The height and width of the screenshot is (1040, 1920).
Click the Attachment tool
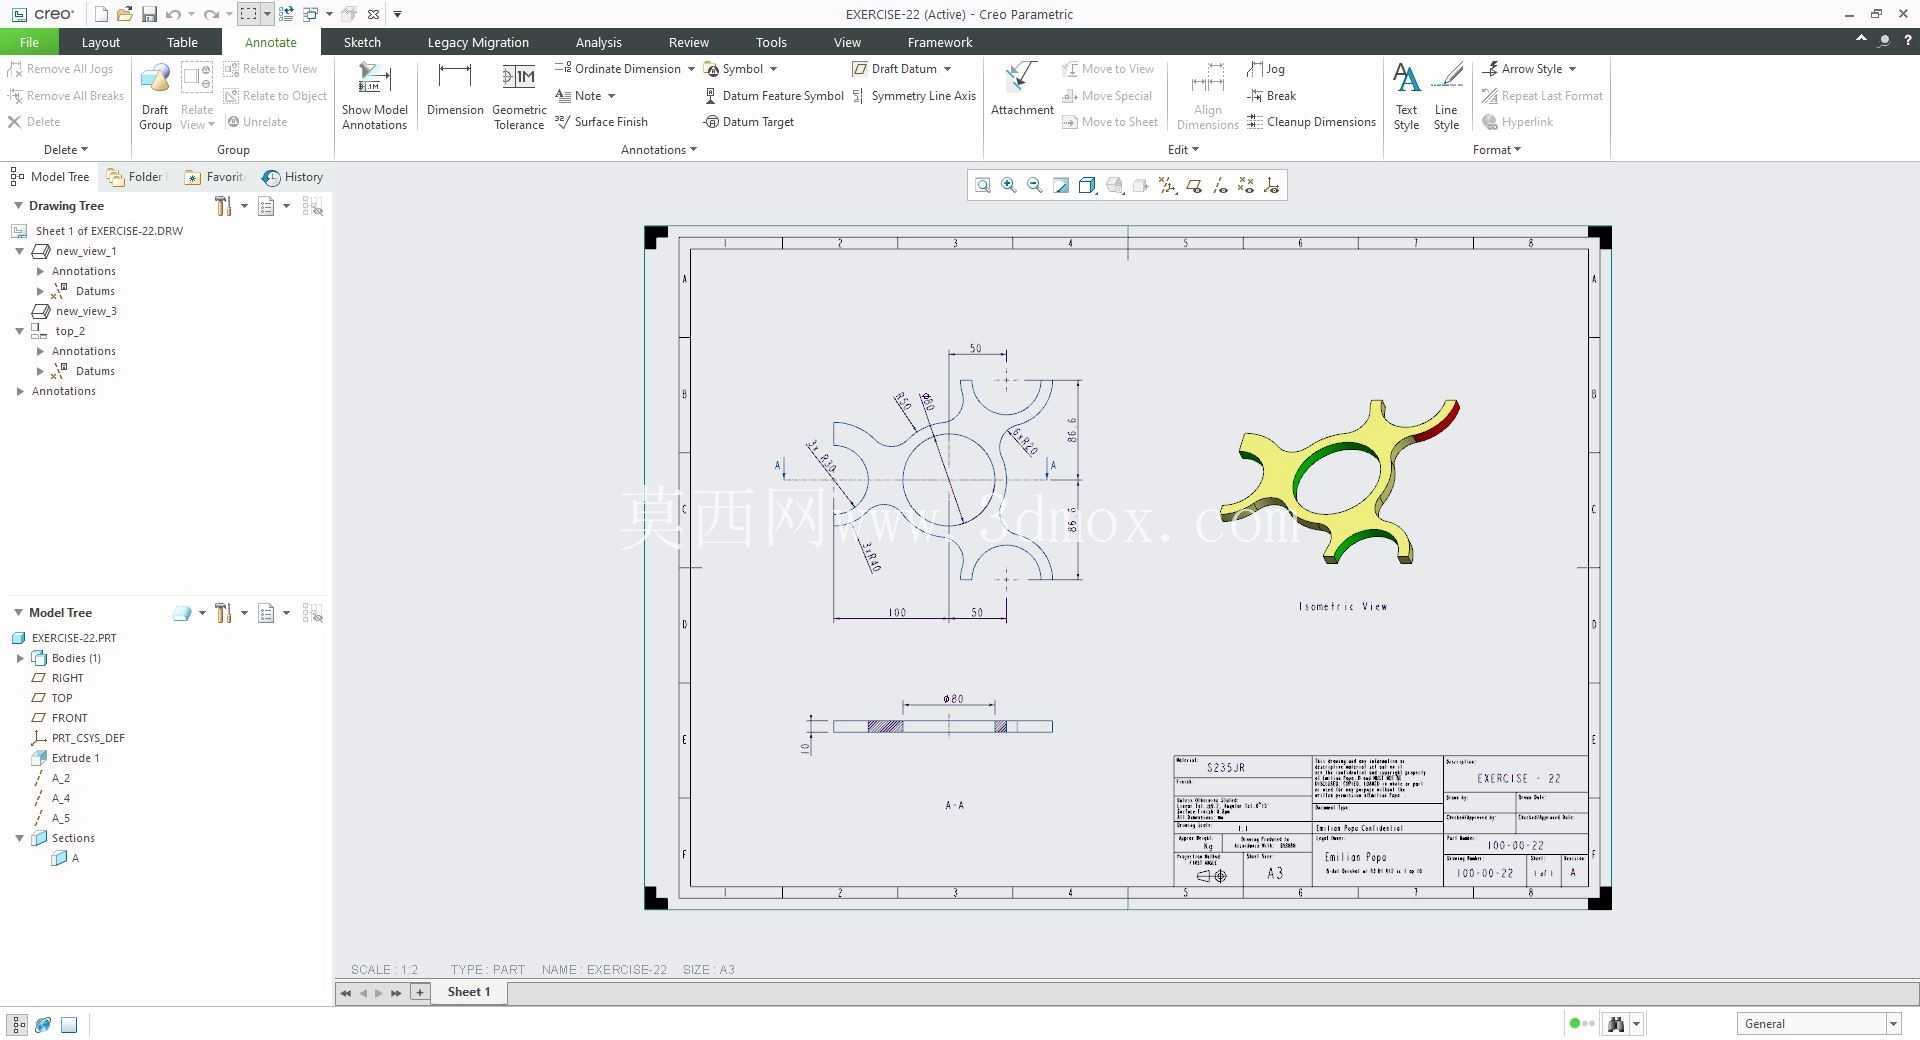click(x=1022, y=90)
